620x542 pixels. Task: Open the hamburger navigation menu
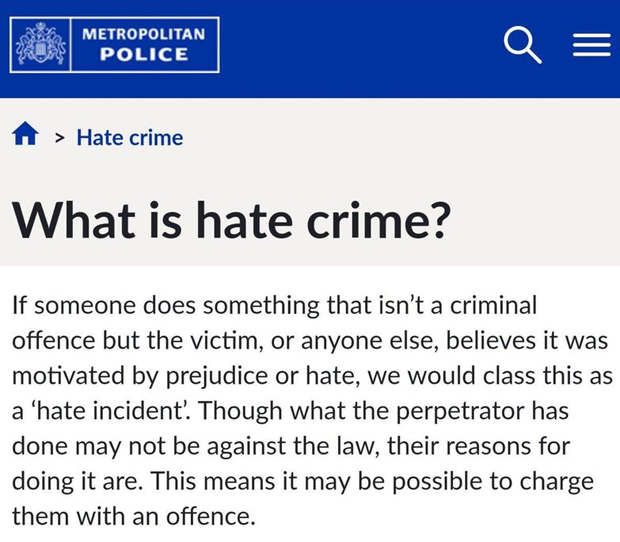click(590, 45)
